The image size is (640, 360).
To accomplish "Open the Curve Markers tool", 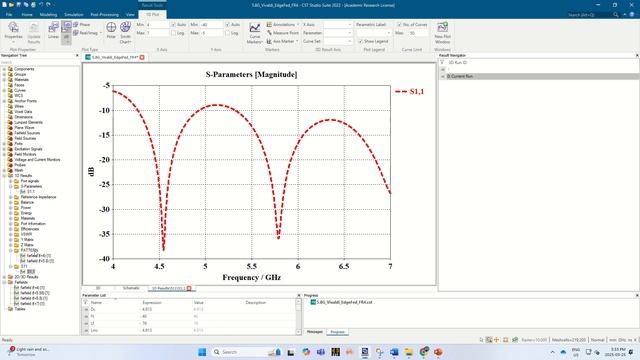I will pyautogui.click(x=255, y=33).
